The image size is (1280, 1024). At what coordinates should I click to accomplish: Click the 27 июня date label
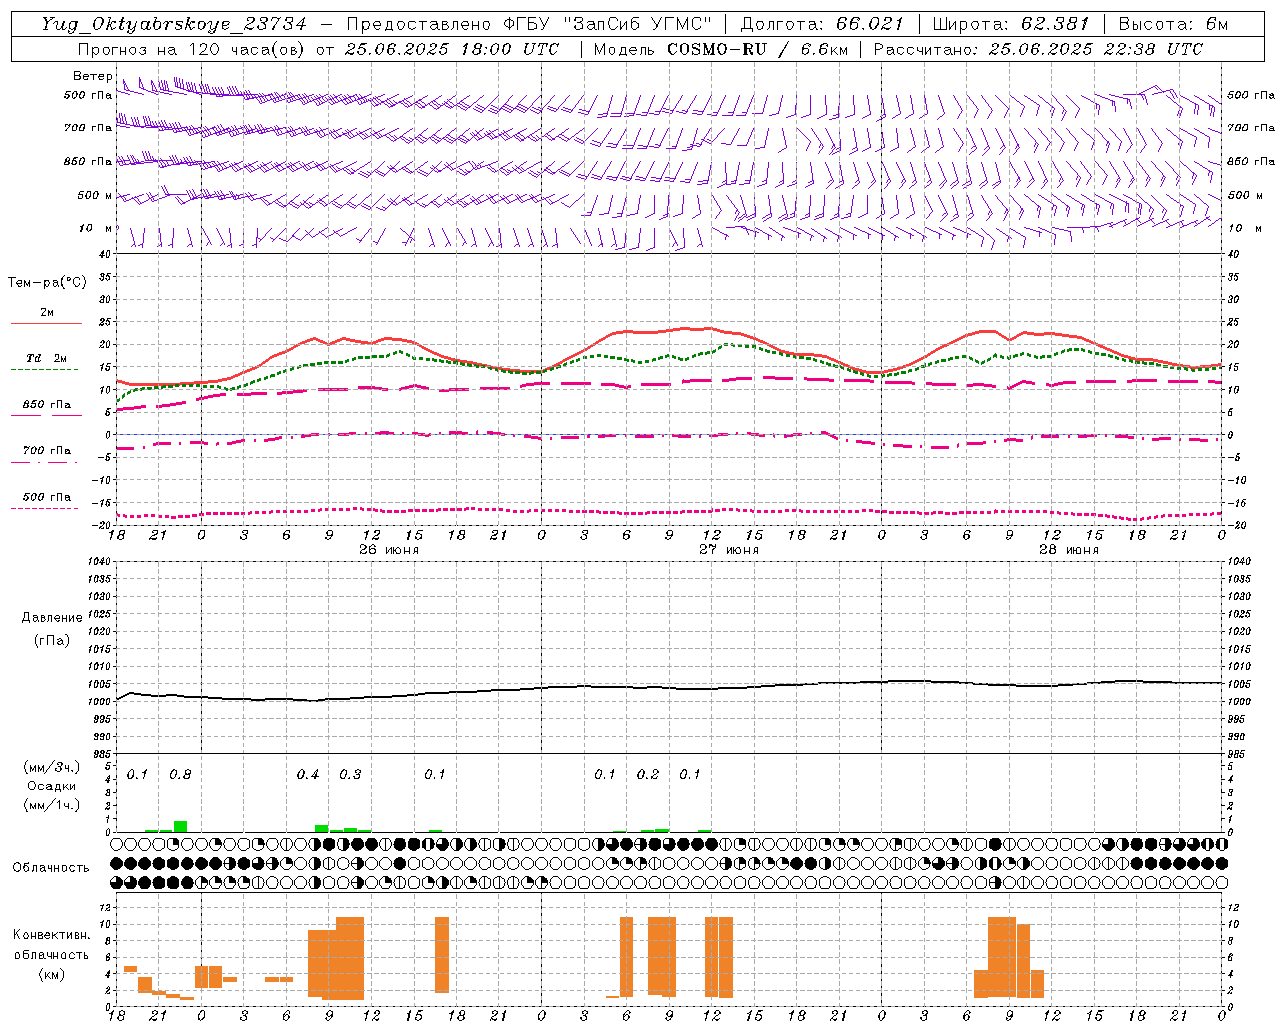pos(729,550)
